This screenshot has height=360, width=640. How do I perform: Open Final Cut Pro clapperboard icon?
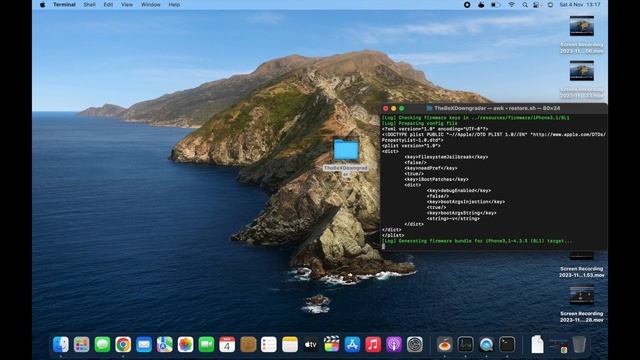(x=331, y=344)
